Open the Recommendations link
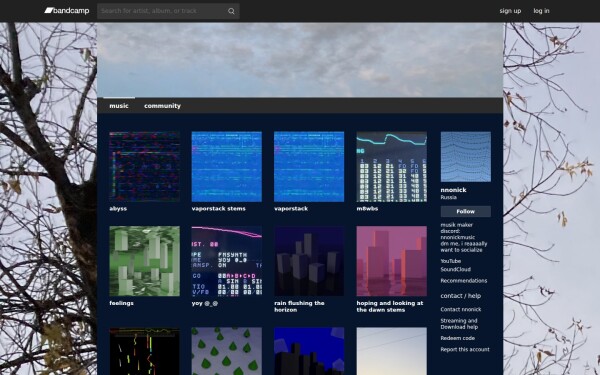 coord(463,281)
